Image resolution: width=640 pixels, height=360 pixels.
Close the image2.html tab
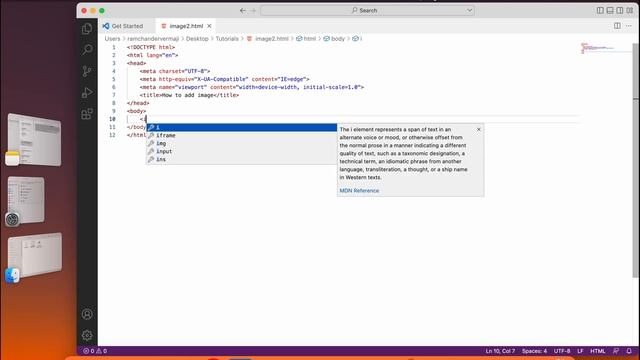point(209,26)
